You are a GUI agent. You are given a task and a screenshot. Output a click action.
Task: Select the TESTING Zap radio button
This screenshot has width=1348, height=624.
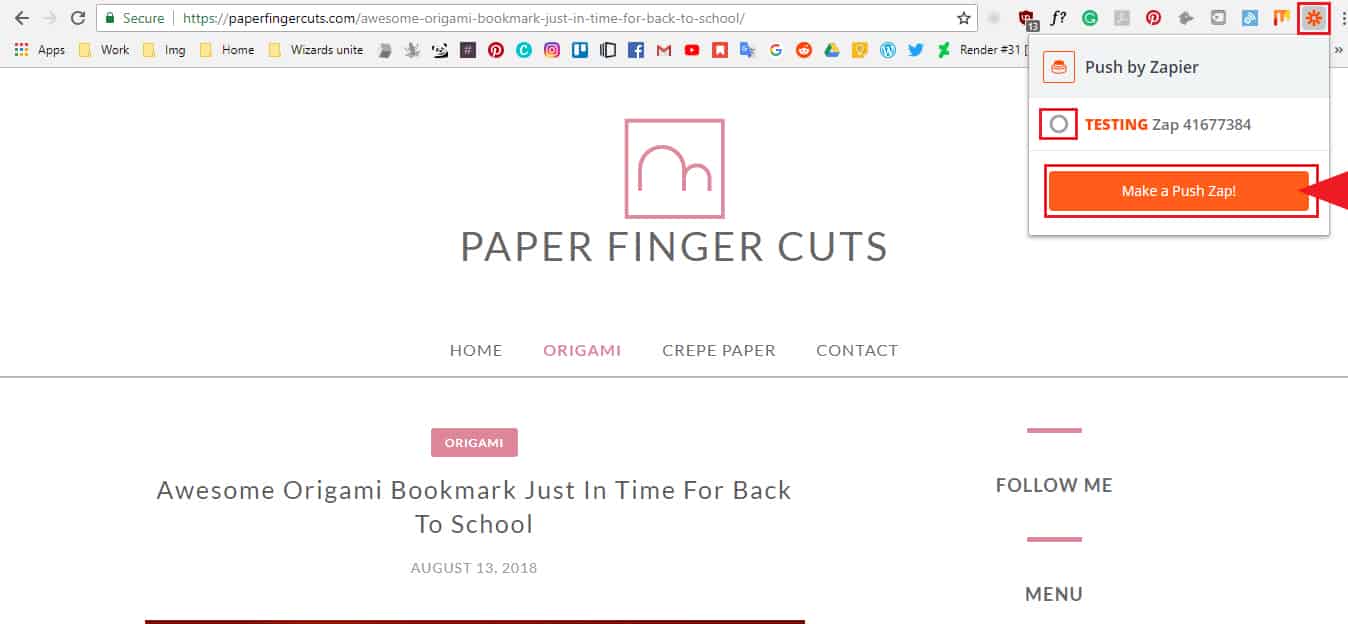point(1059,125)
